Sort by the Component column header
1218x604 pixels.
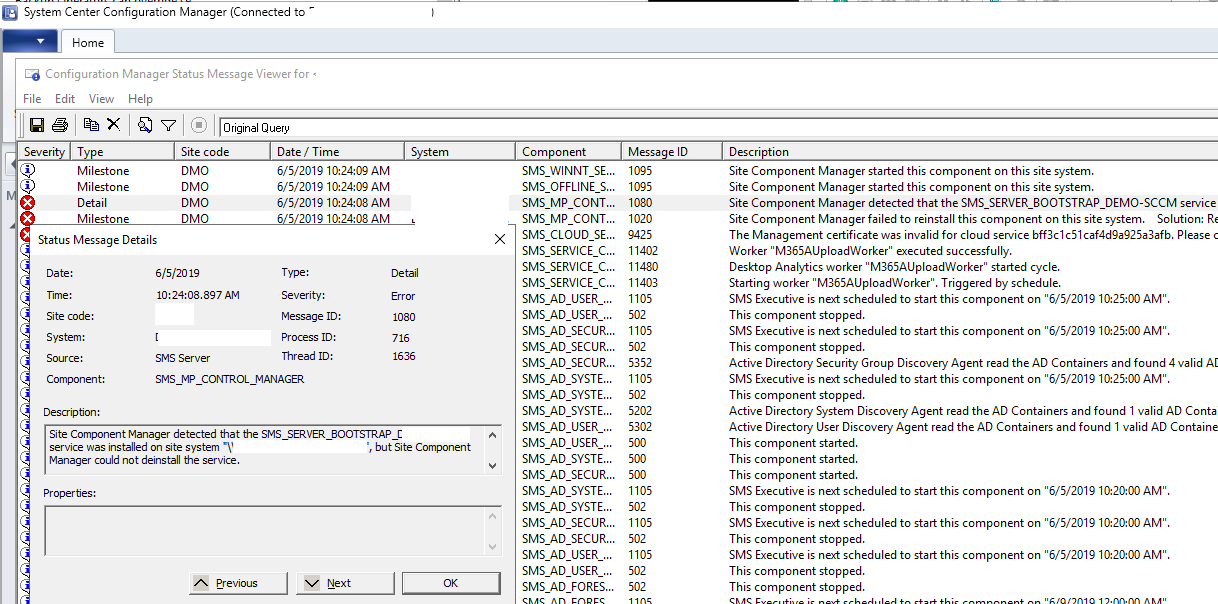(568, 152)
